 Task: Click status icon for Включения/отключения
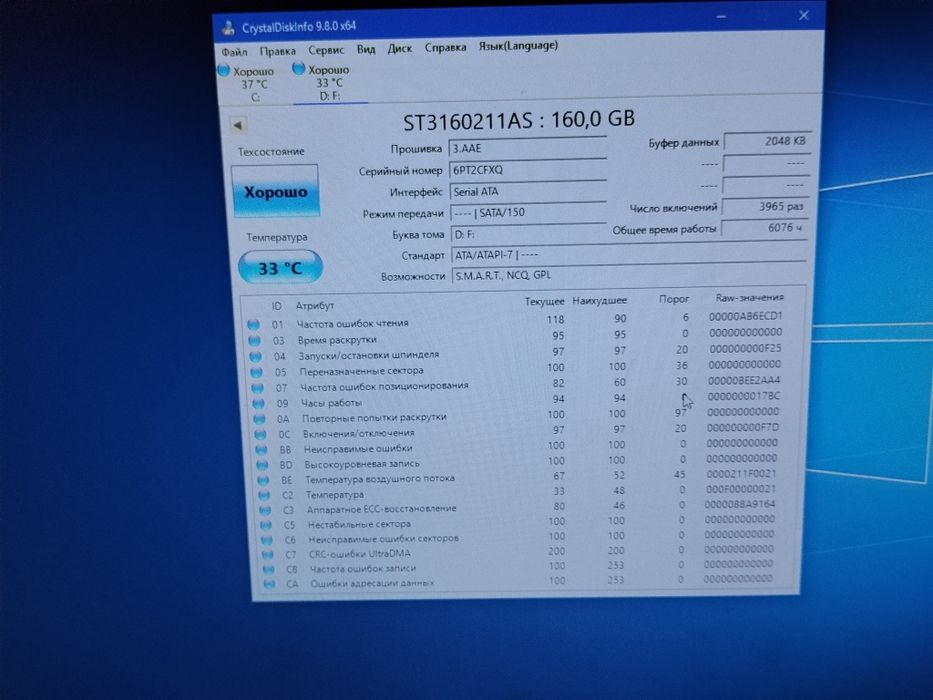[x=261, y=435]
